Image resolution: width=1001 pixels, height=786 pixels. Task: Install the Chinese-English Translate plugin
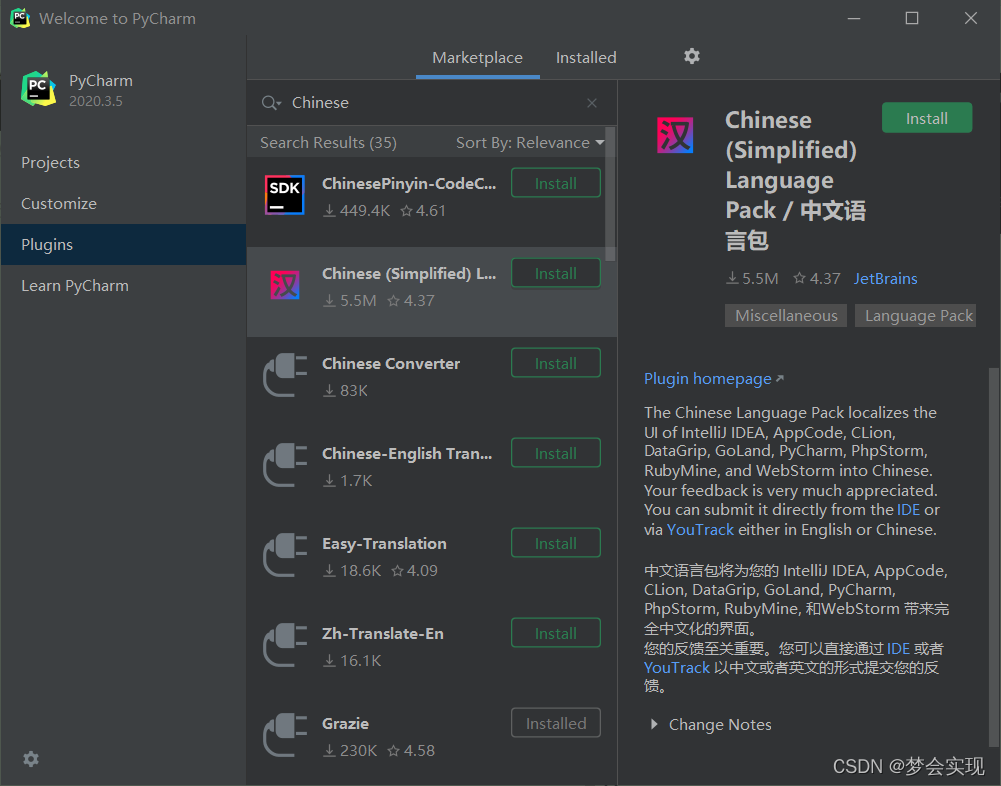coord(555,453)
